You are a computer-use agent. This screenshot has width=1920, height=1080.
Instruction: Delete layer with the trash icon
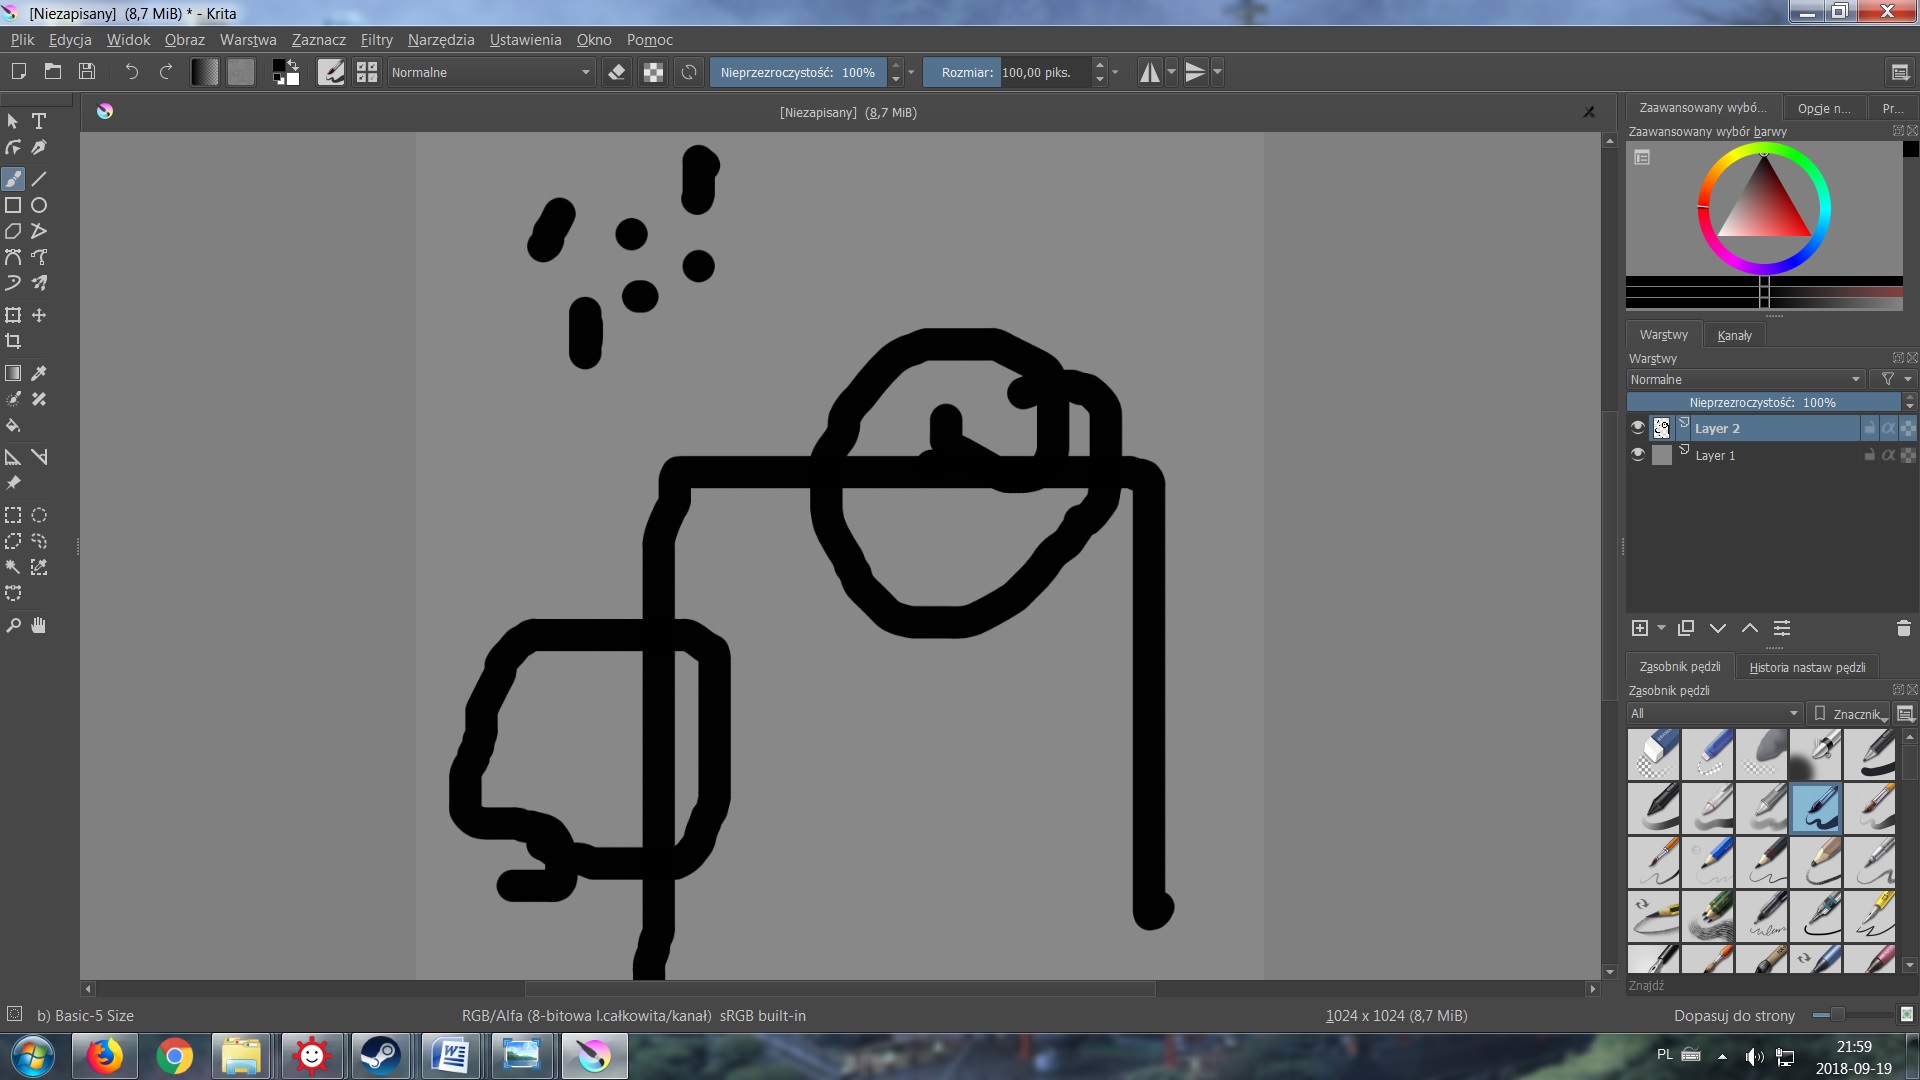[1903, 628]
